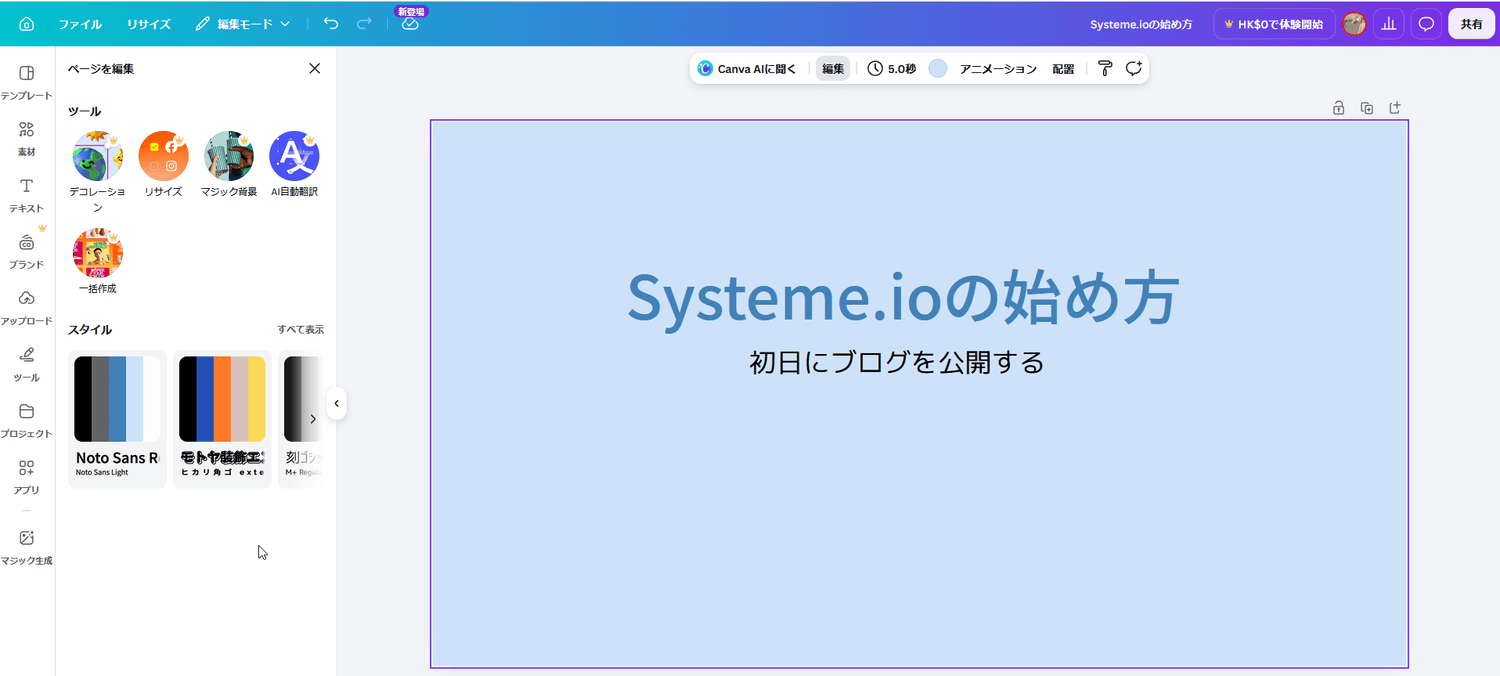Screen dimensions: 1500x676
Task: Open the user profile avatar
Action: point(1354,24)
